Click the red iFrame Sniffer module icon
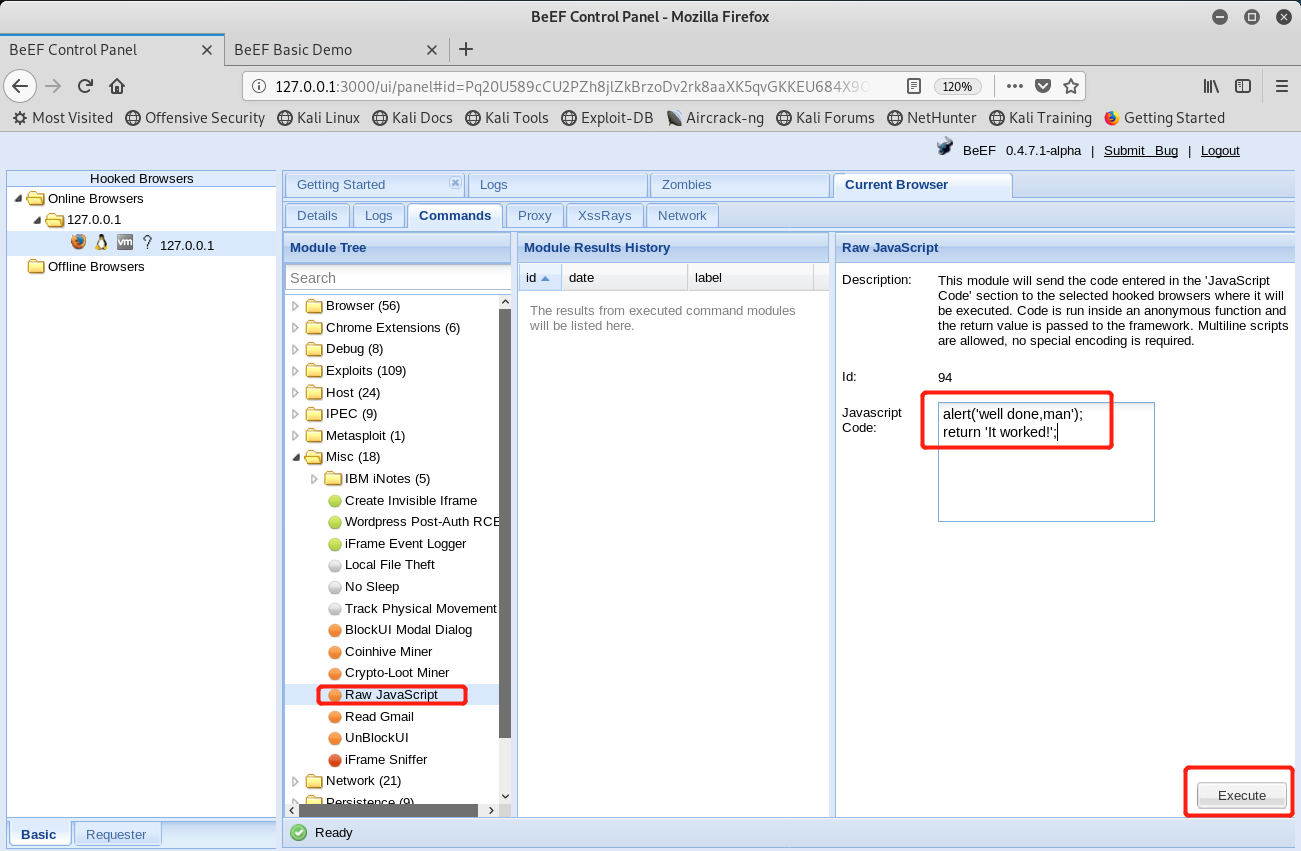Image resolution: width=1301 pixels, height=851 pixels. click(x=335, y=760)
